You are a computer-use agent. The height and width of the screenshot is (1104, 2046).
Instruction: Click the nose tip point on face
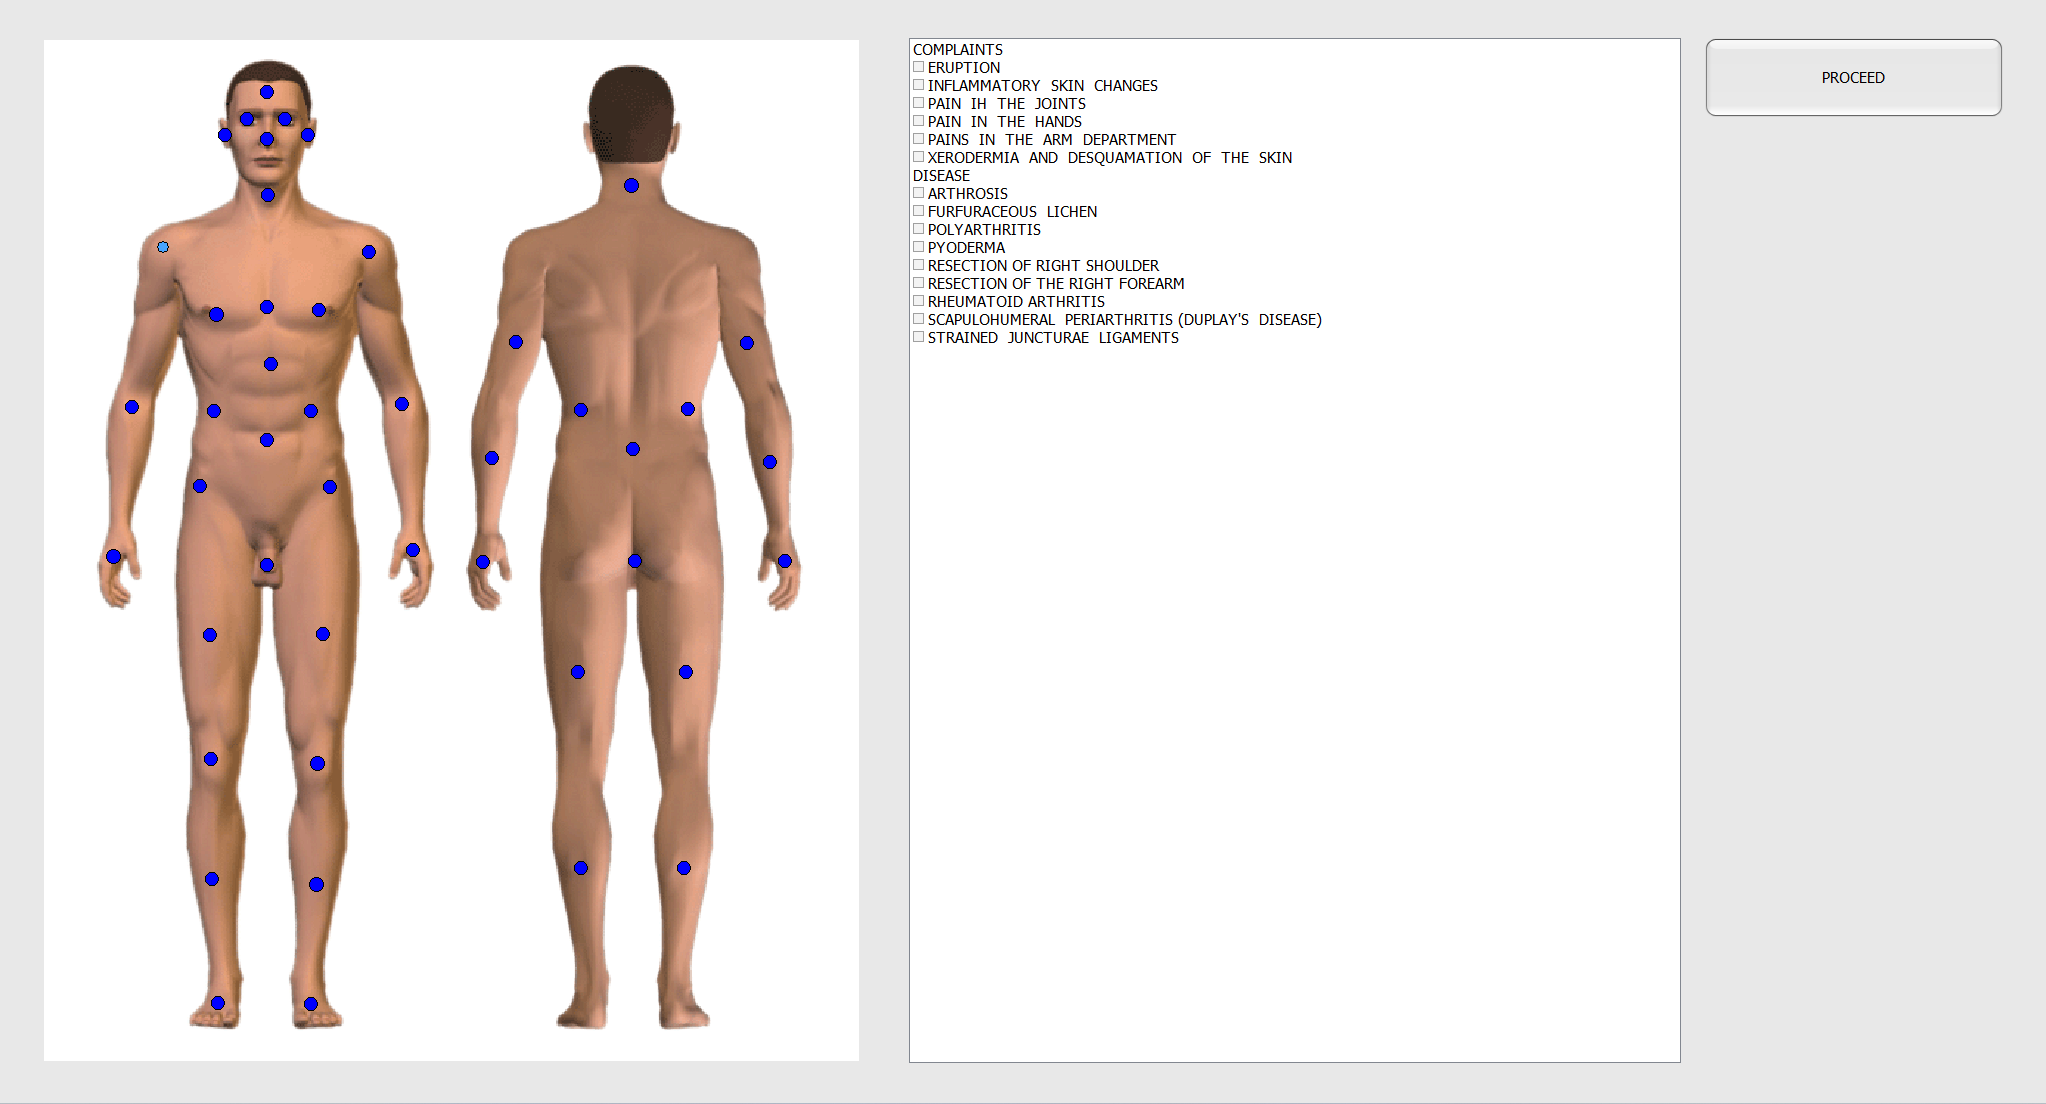click(x=267, y=139)
